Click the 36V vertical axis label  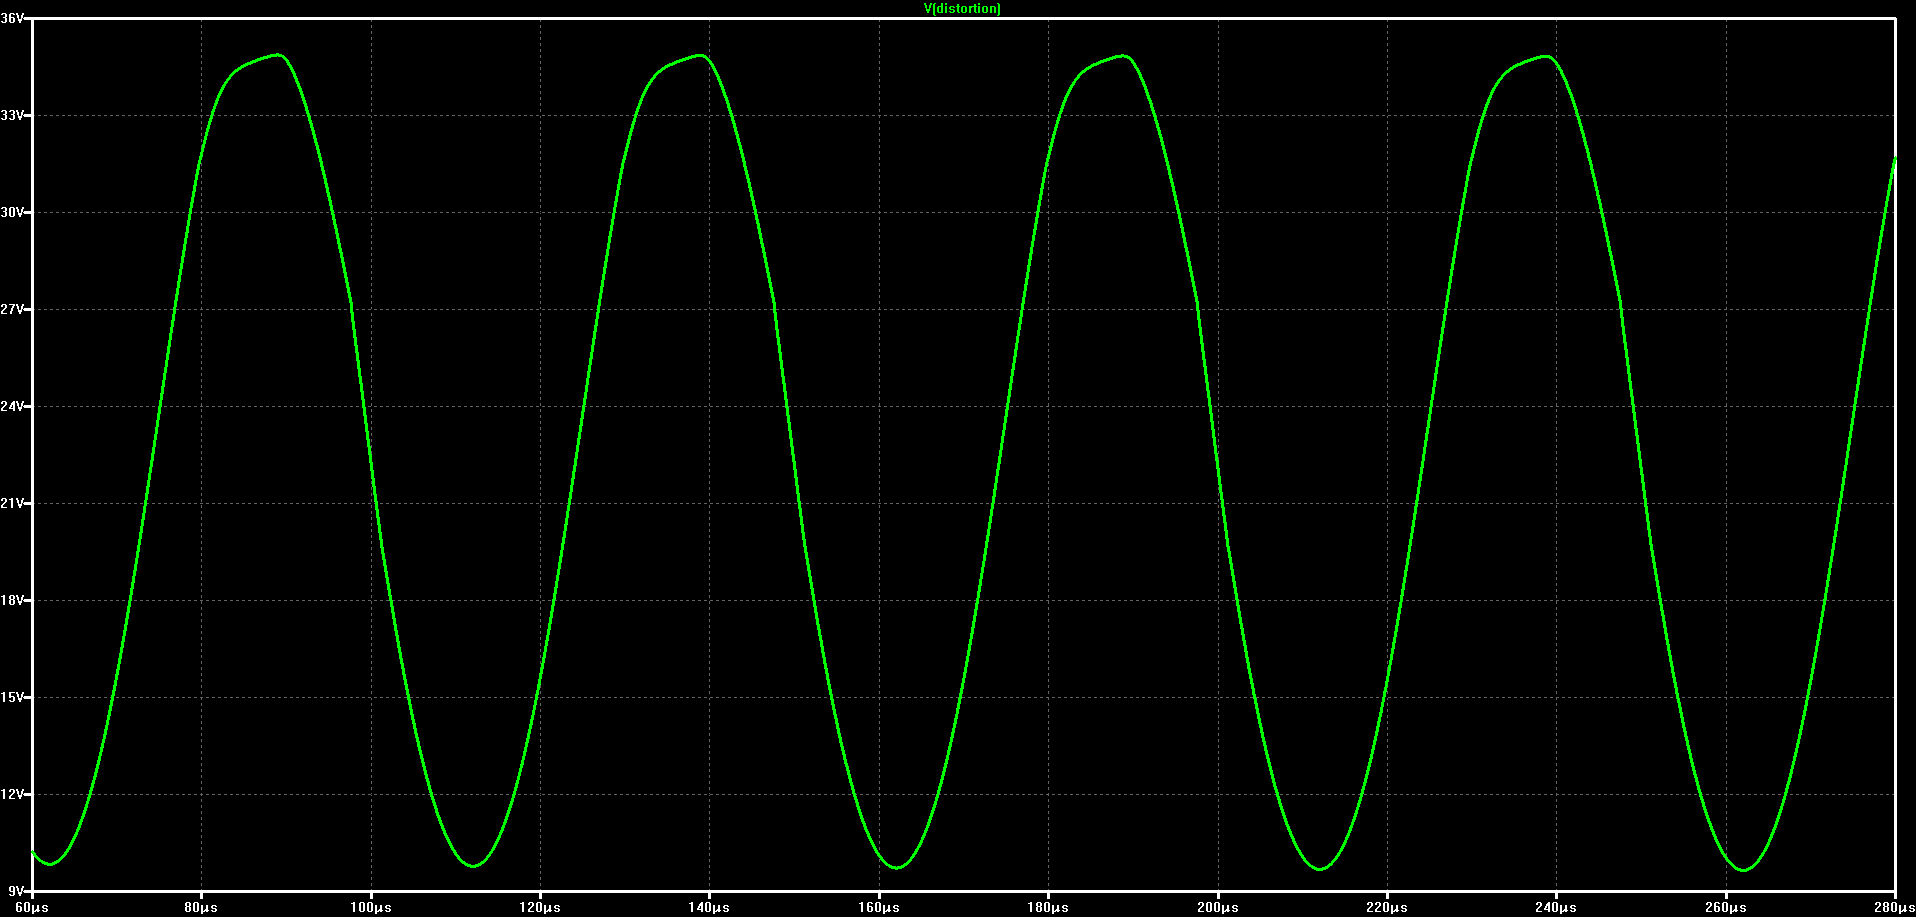[x=11, y=19]
